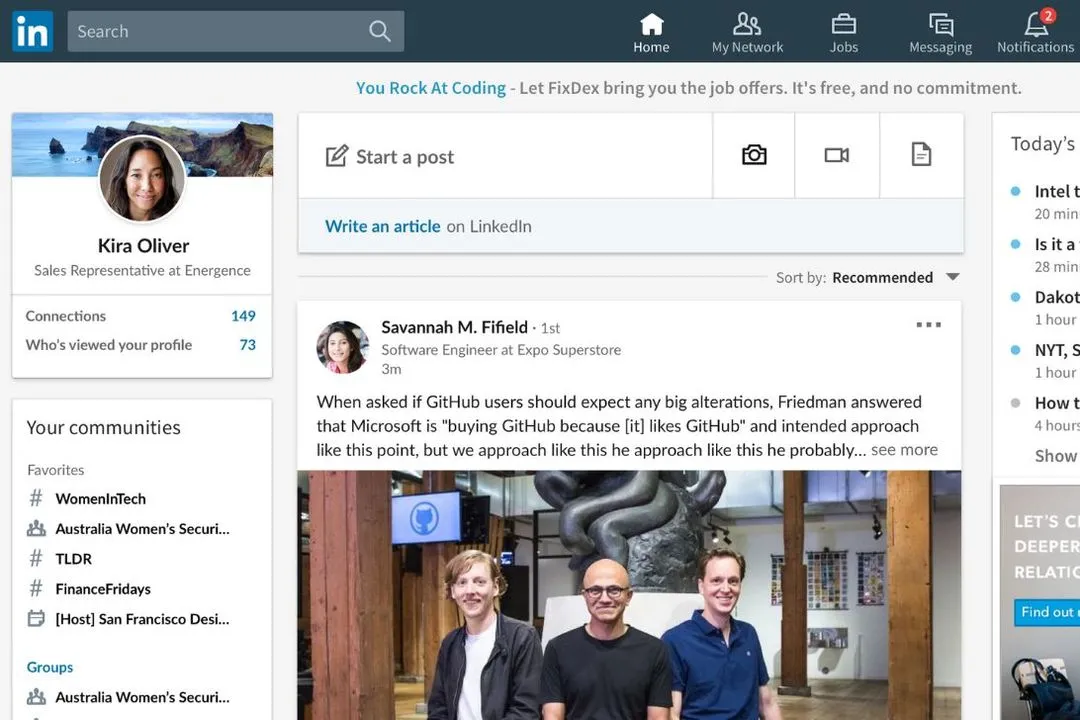Image resolution: width=1080 pixels, height=720 pixels.
Task: Open post options three-dot menu
Action: coord(928,325)
